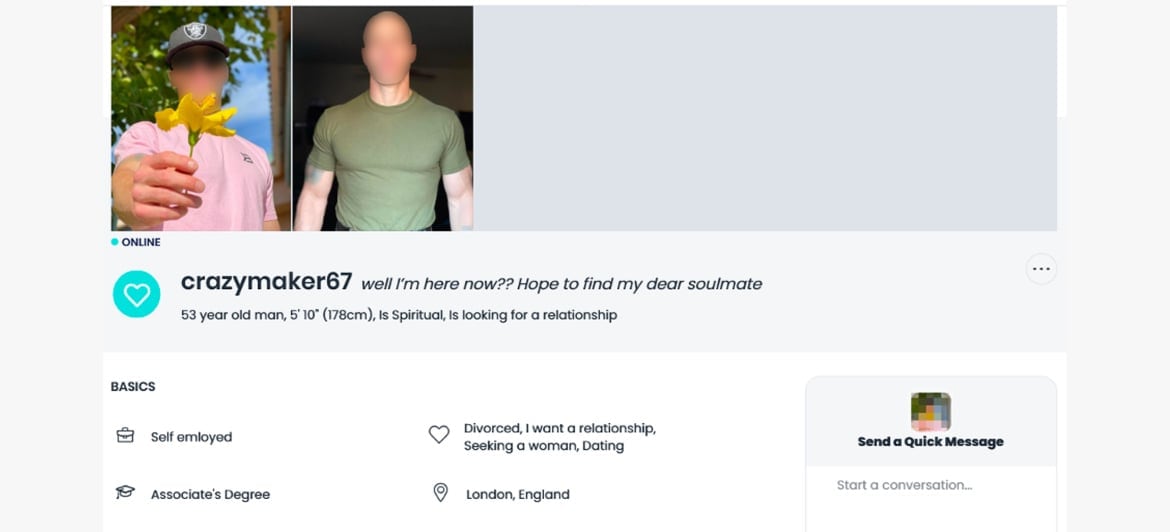Image resolution: width=1170 pixels, height=532 pixels.
Task: Click the briefcase occupation icon
Action: [x=125, y=436]
